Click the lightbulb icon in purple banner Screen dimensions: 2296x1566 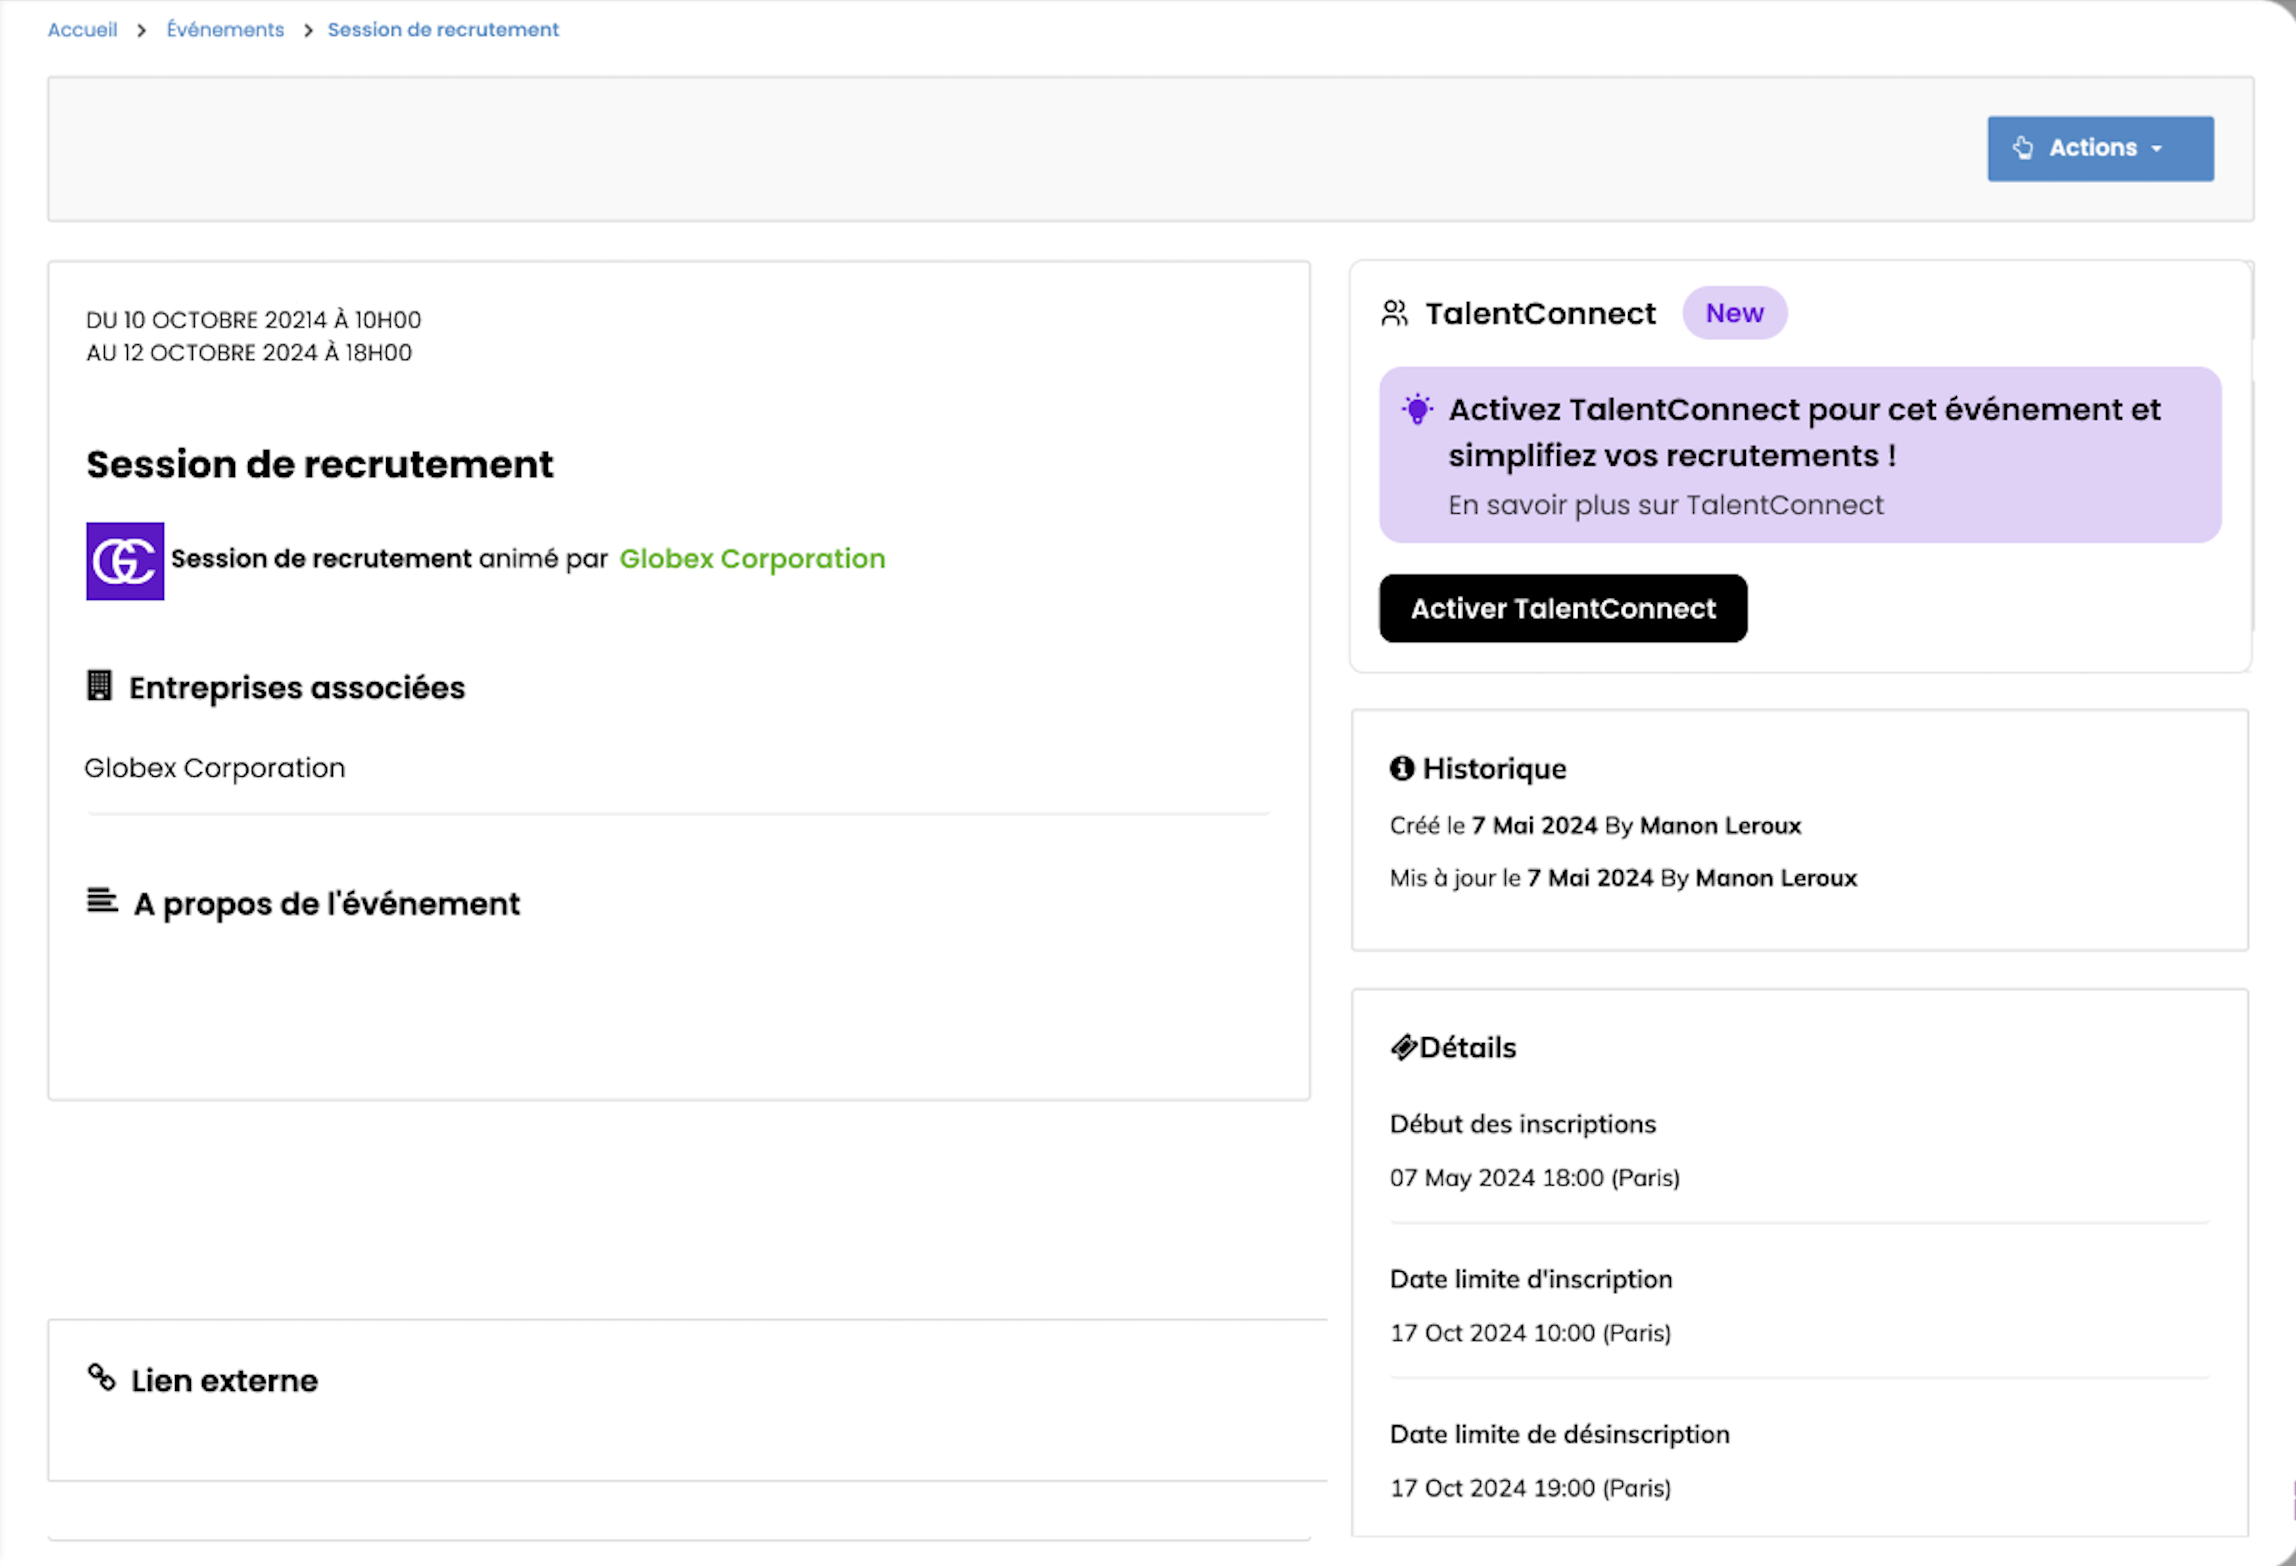tap(1417, 409)
